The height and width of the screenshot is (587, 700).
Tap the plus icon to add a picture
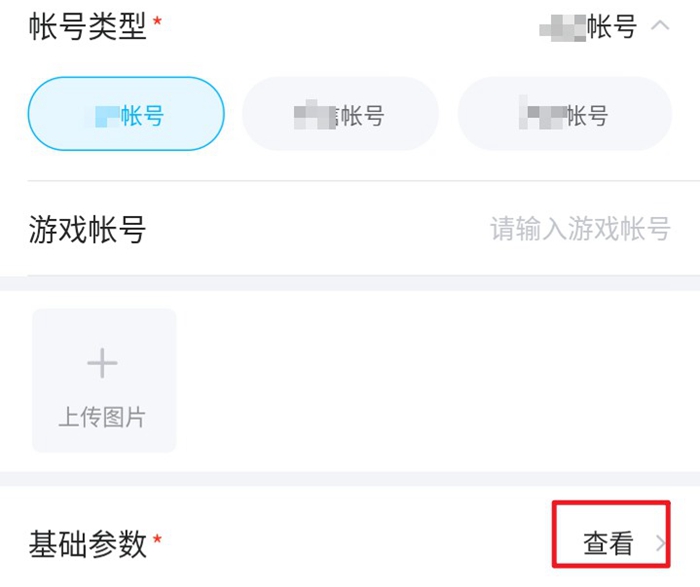(103, 363)
